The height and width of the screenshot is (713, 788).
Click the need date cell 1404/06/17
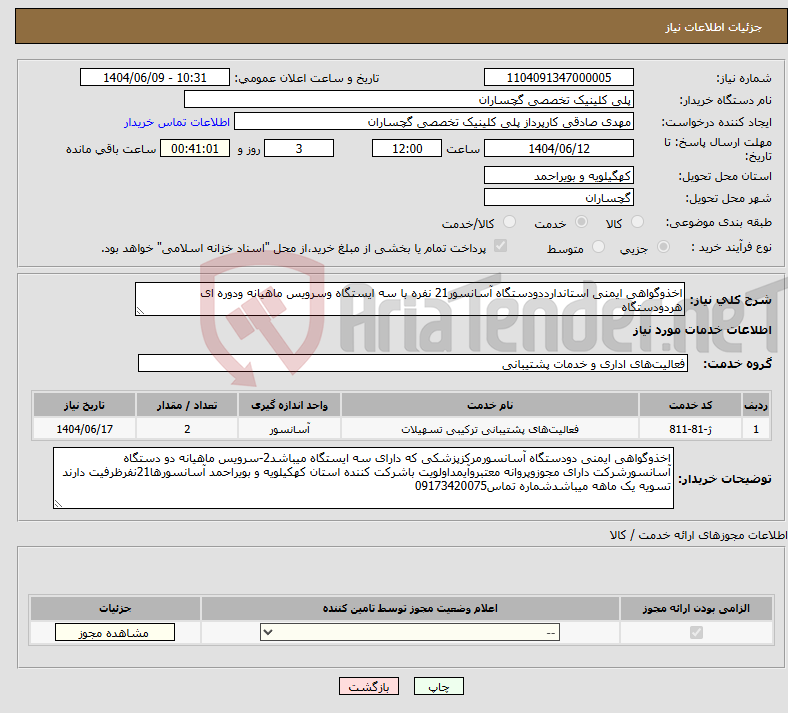[x=84, y=429]
